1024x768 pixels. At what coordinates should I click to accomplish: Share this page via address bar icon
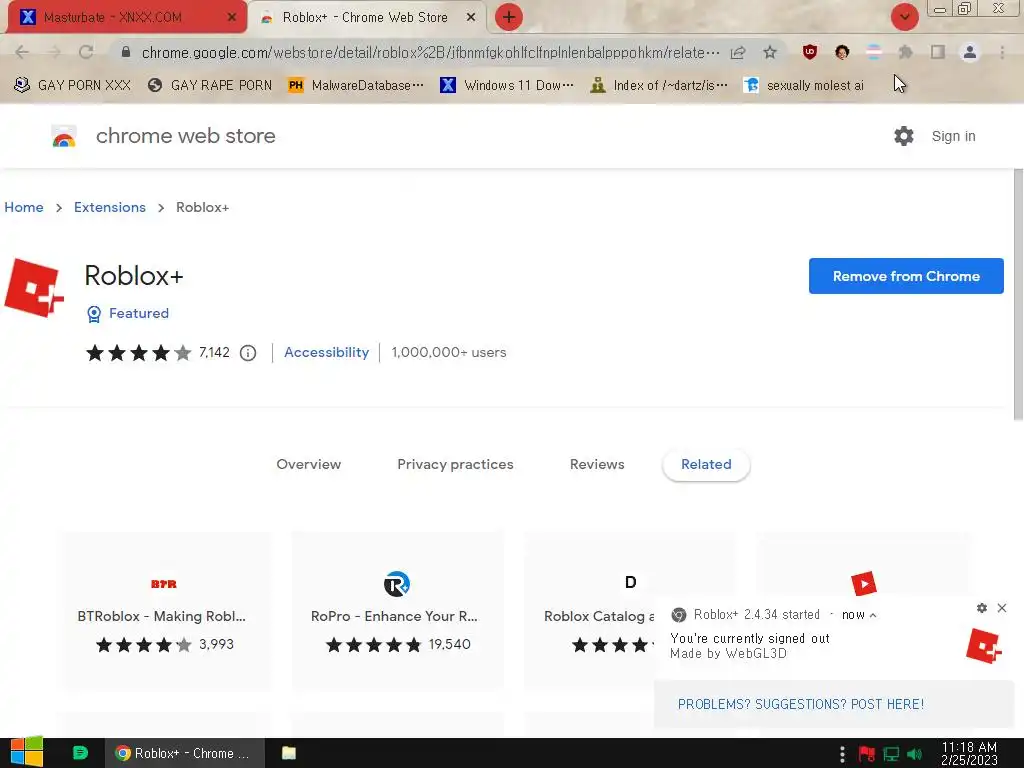[738, 52]
